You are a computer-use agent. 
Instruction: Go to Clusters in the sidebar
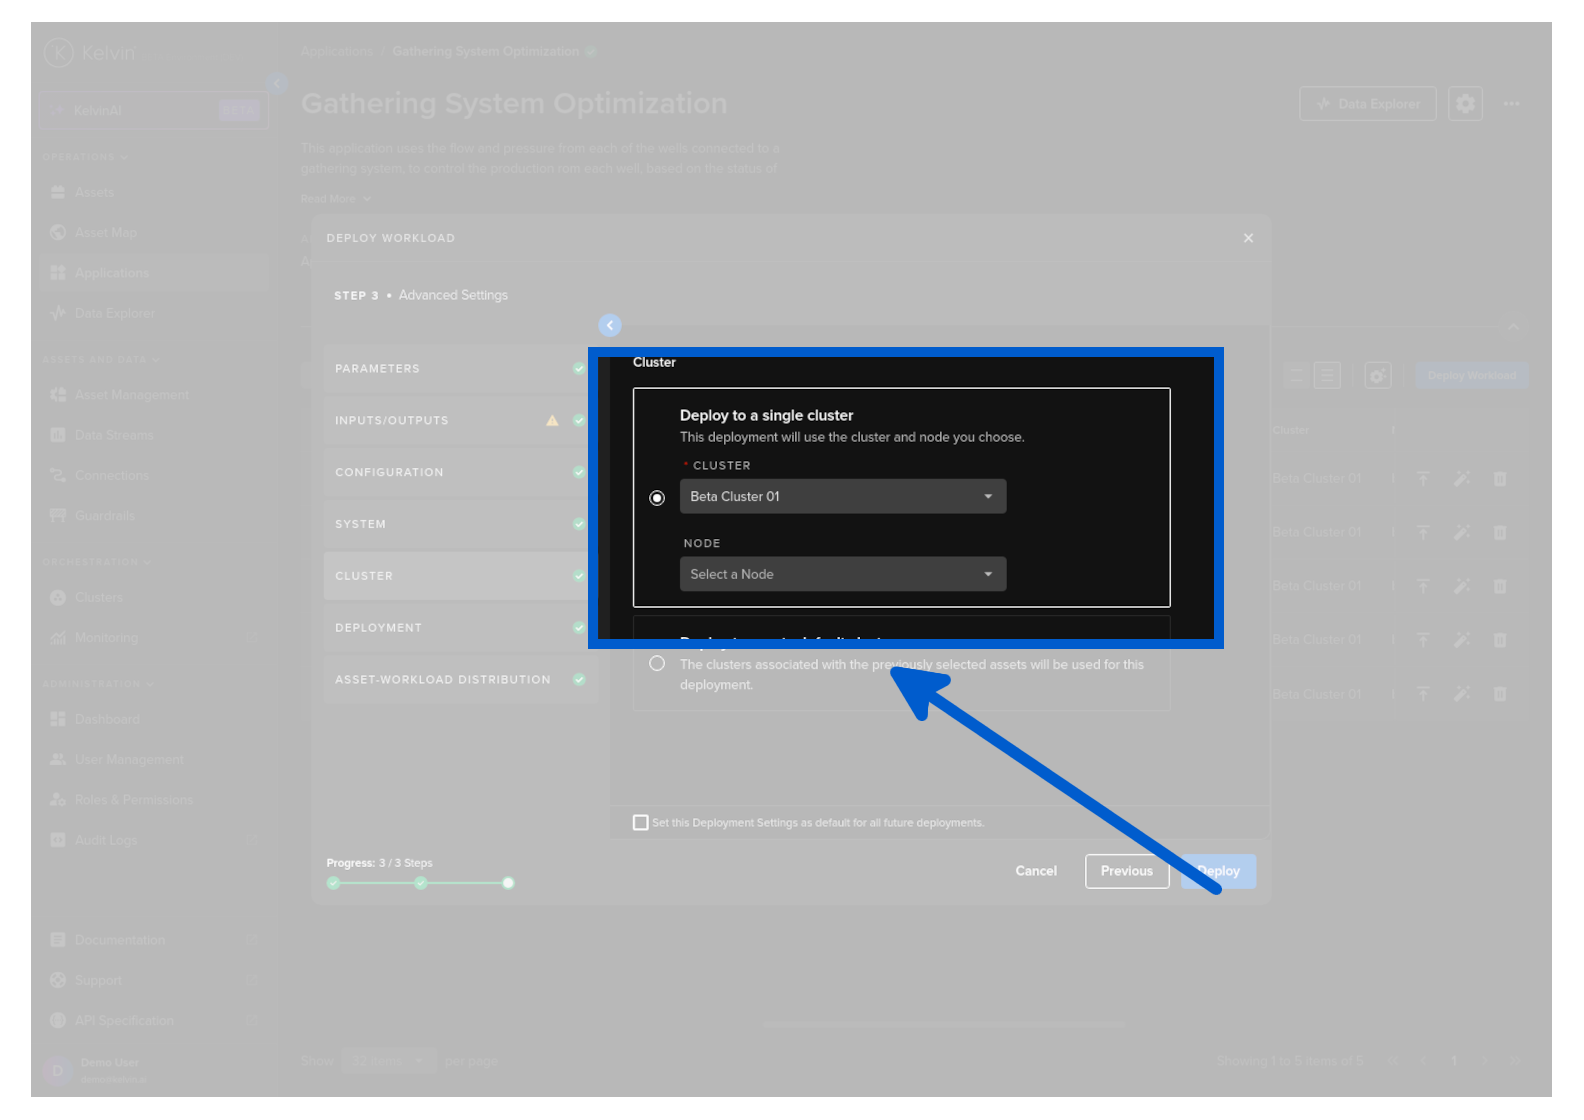point(98,597)
